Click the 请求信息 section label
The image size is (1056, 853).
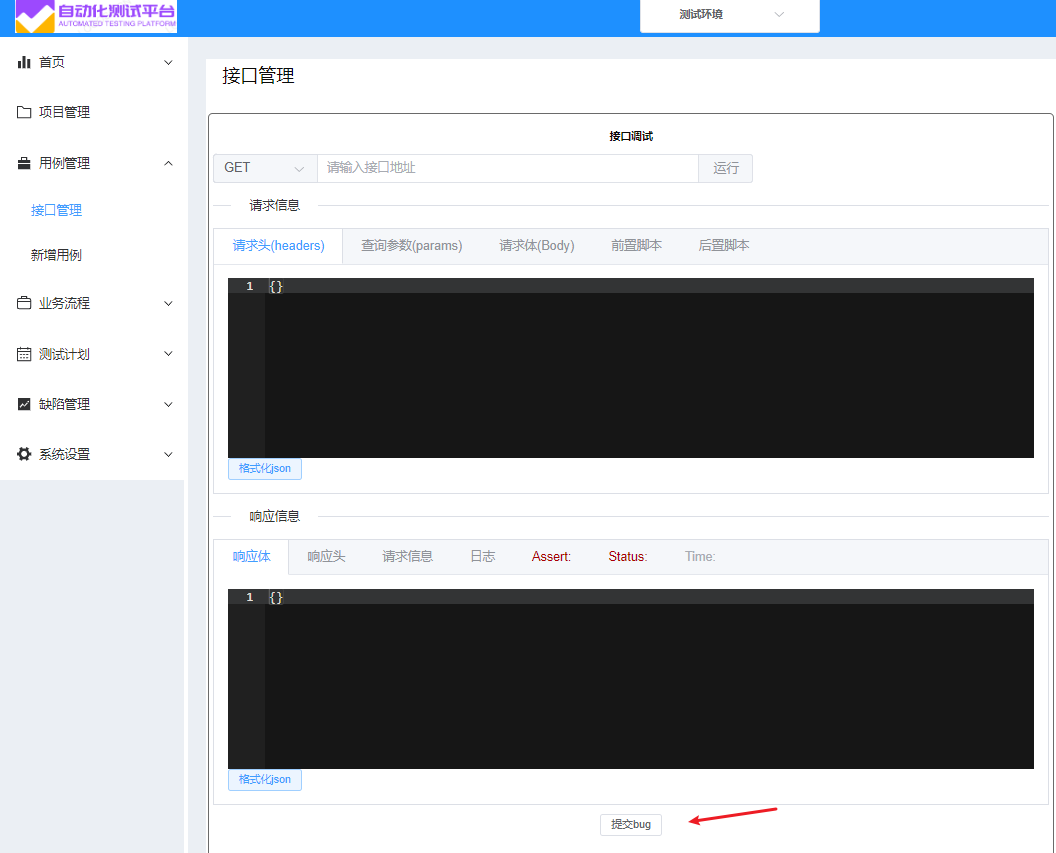(x=275, y=205)
